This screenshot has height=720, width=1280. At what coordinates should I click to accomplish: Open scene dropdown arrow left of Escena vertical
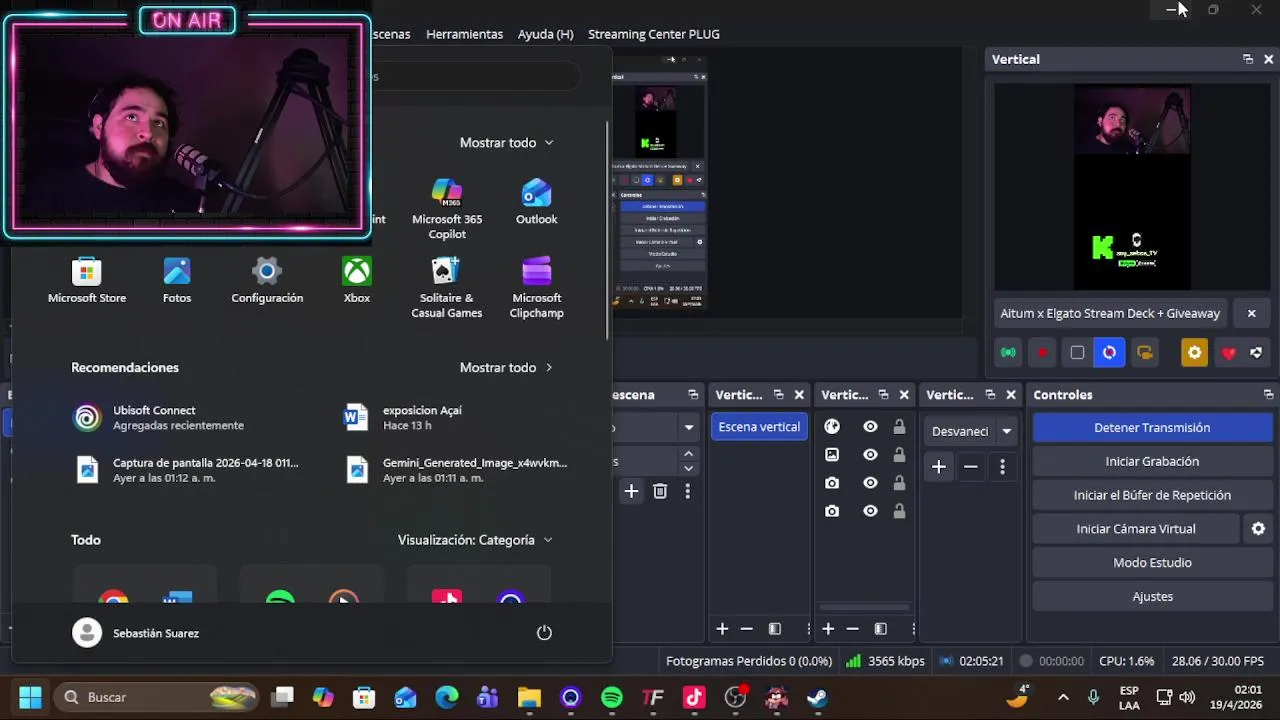pos(689,427)
